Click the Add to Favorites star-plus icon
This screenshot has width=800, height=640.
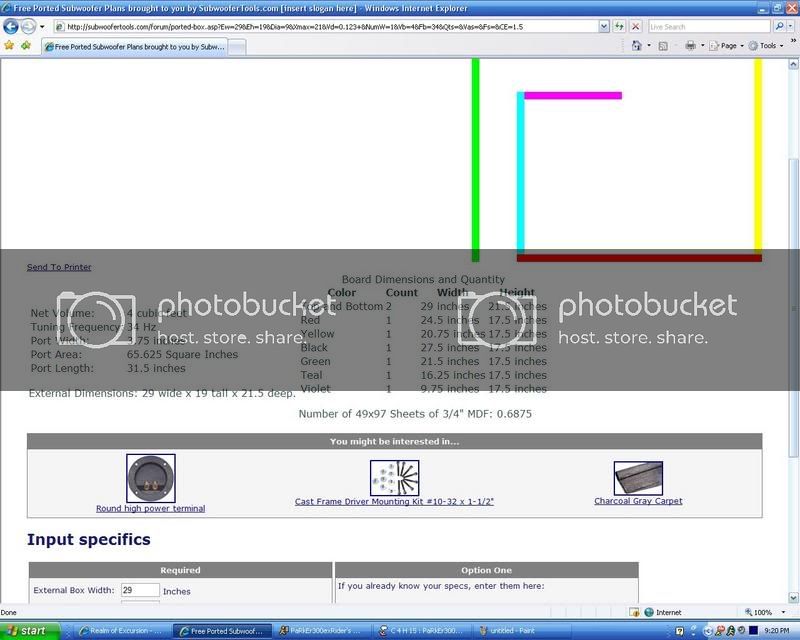[x=26, y=46]
